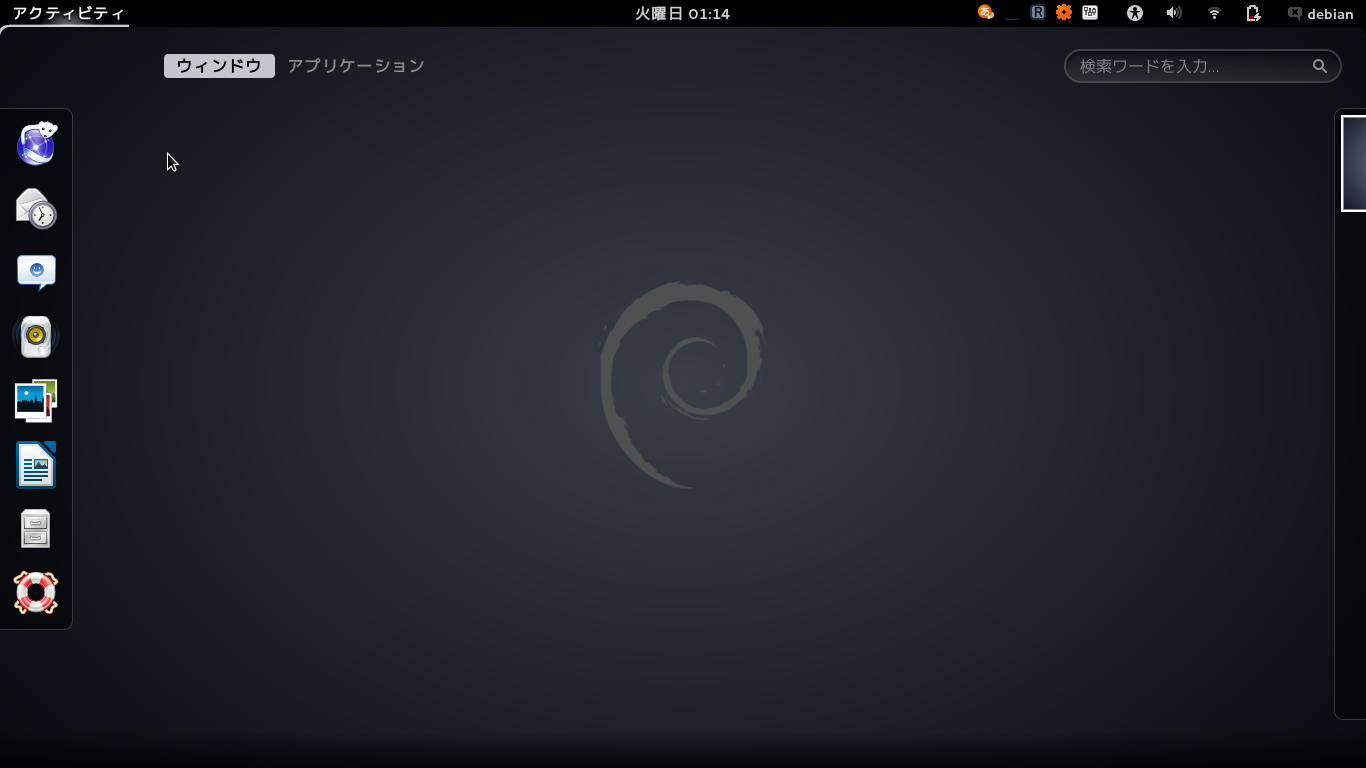Viewport: 1366px width, 768px height.
Task: Open the Wi-Fi network menu
Action: click(x=1214, y=13)
